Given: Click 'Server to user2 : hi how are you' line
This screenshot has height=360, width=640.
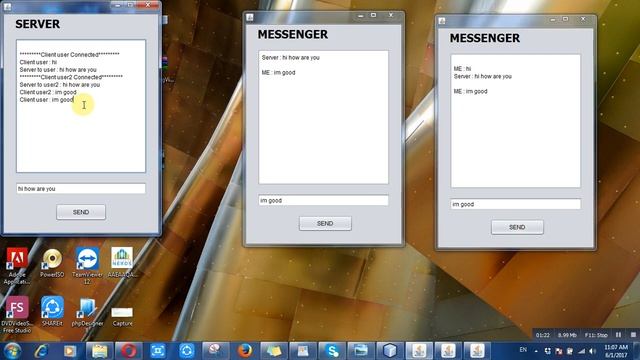Looking at the screenshot, I should (x=60, y=84).
